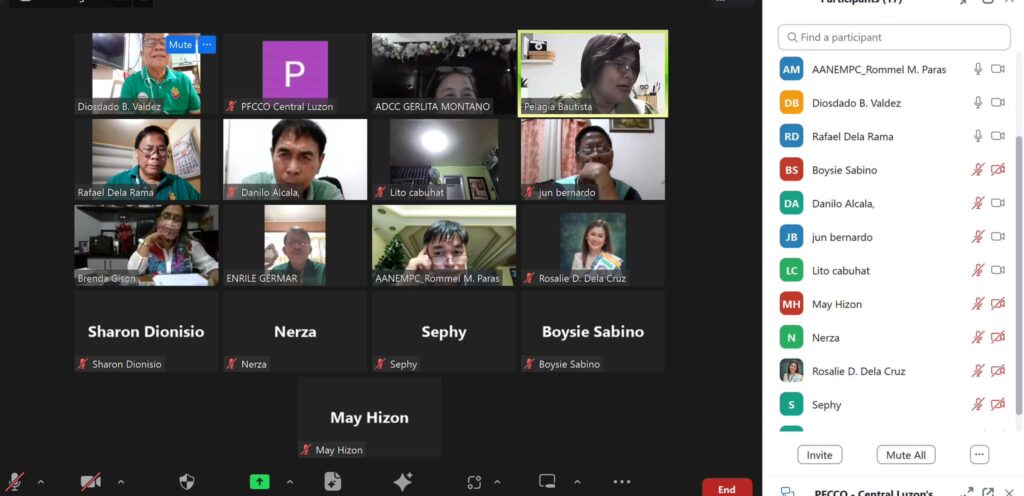Toggle camera for AANEMPC_Rommel M. Paras in list
1024x496 pixels.
point(998,69)
